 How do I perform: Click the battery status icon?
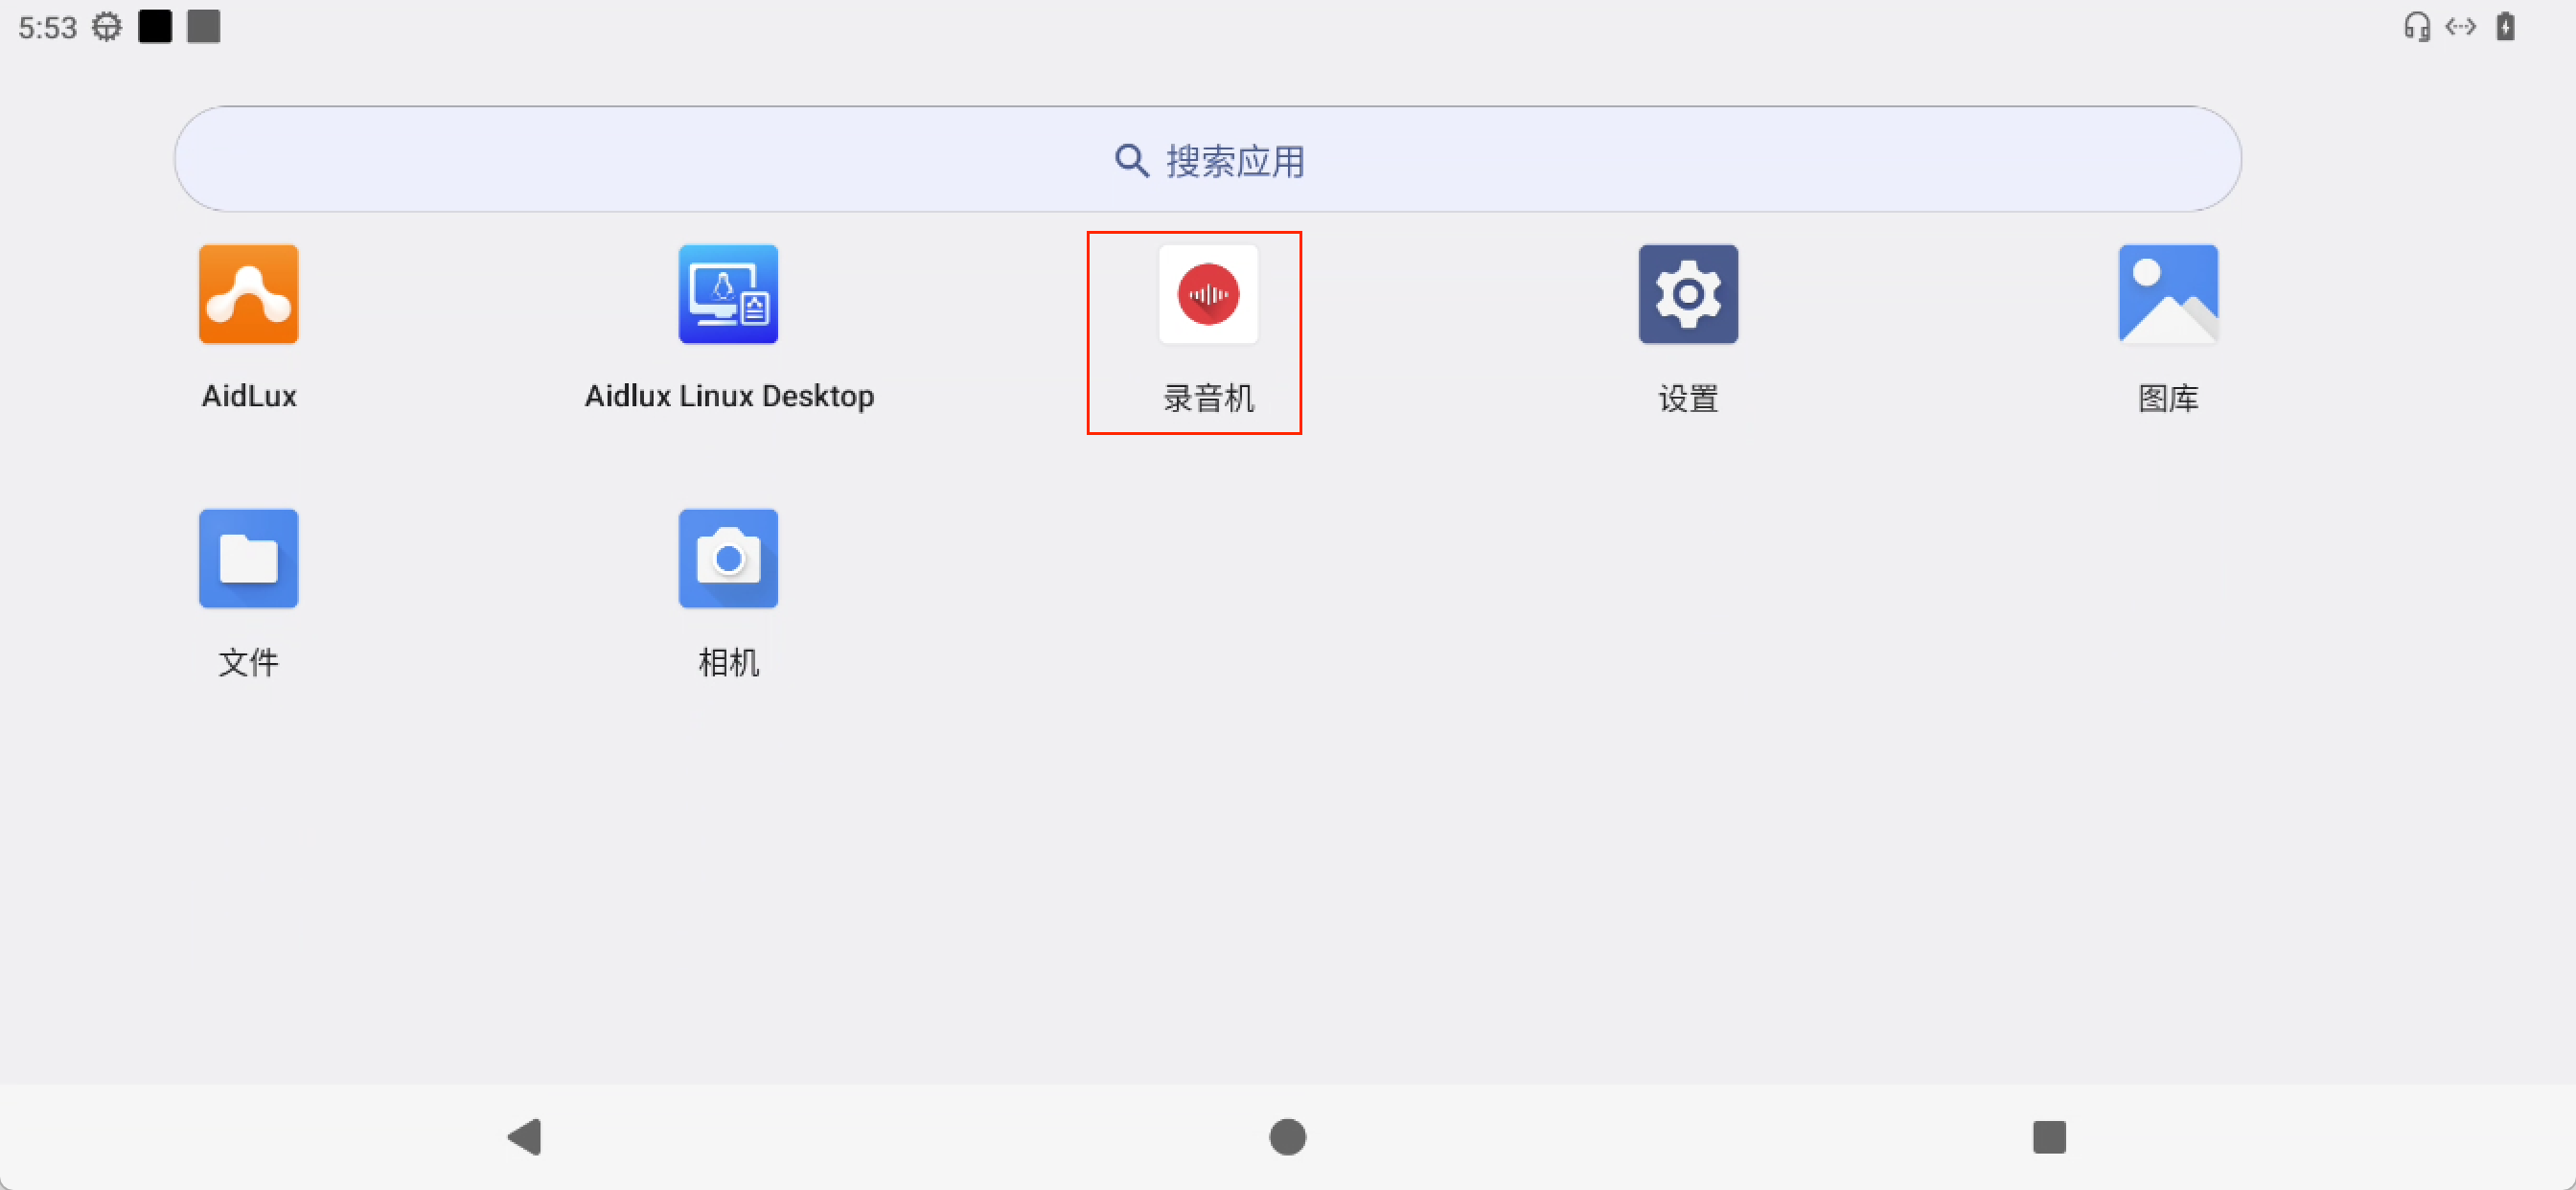pos(2505,27)
